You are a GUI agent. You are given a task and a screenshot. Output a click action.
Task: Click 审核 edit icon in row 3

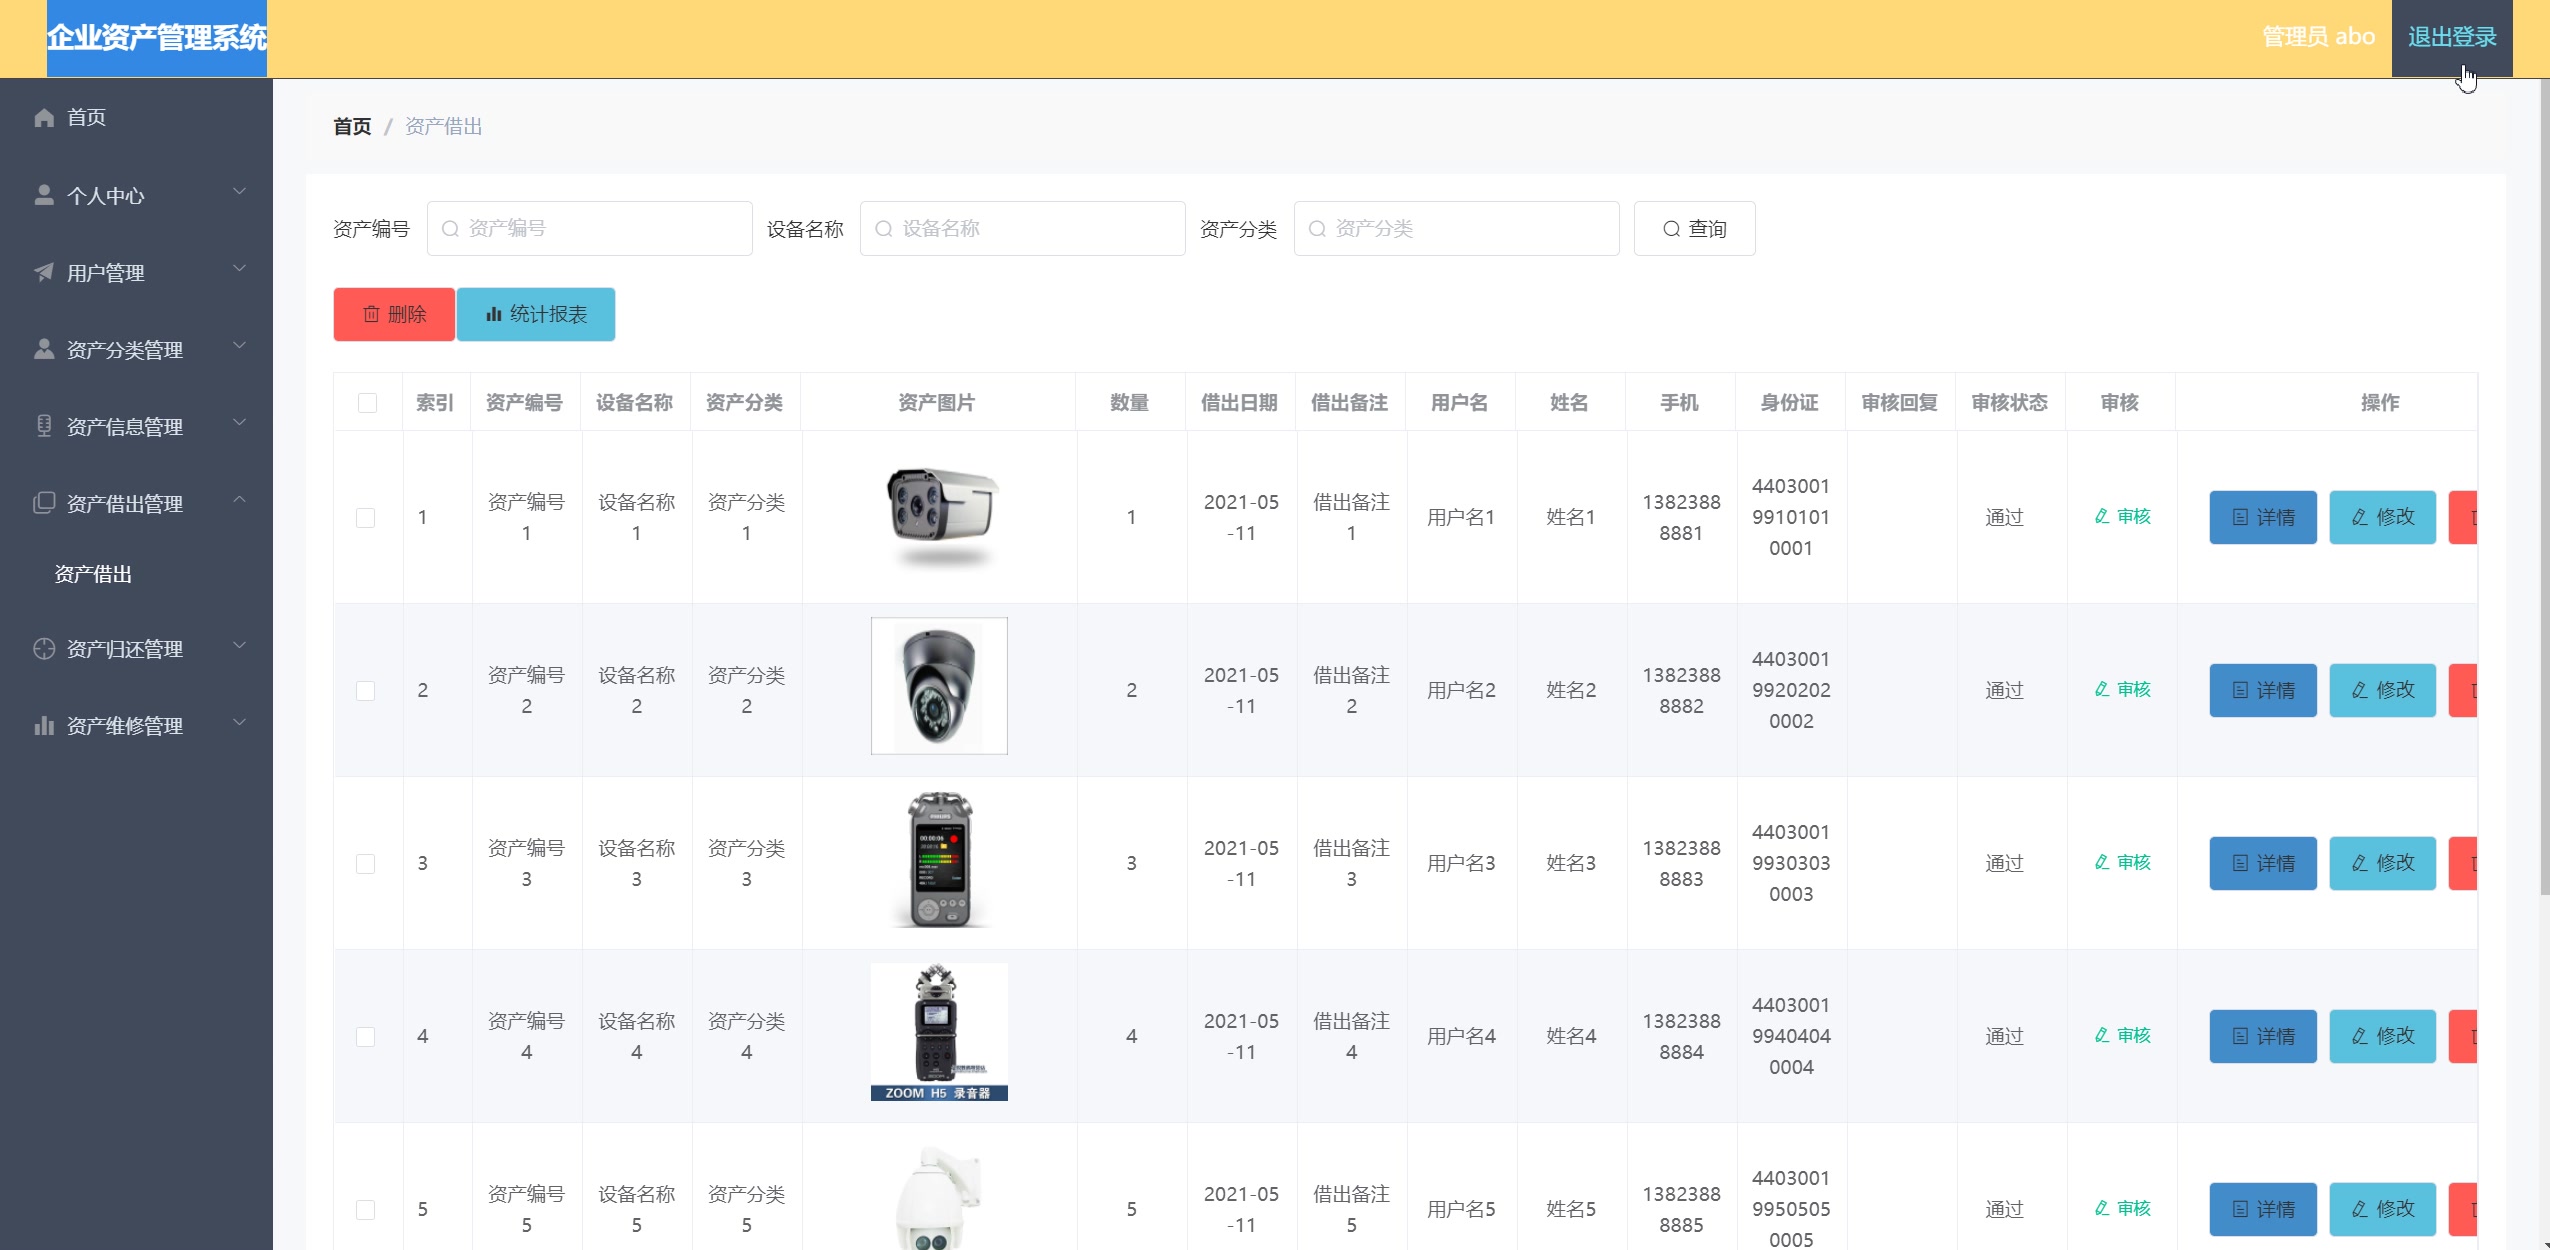2101,862
